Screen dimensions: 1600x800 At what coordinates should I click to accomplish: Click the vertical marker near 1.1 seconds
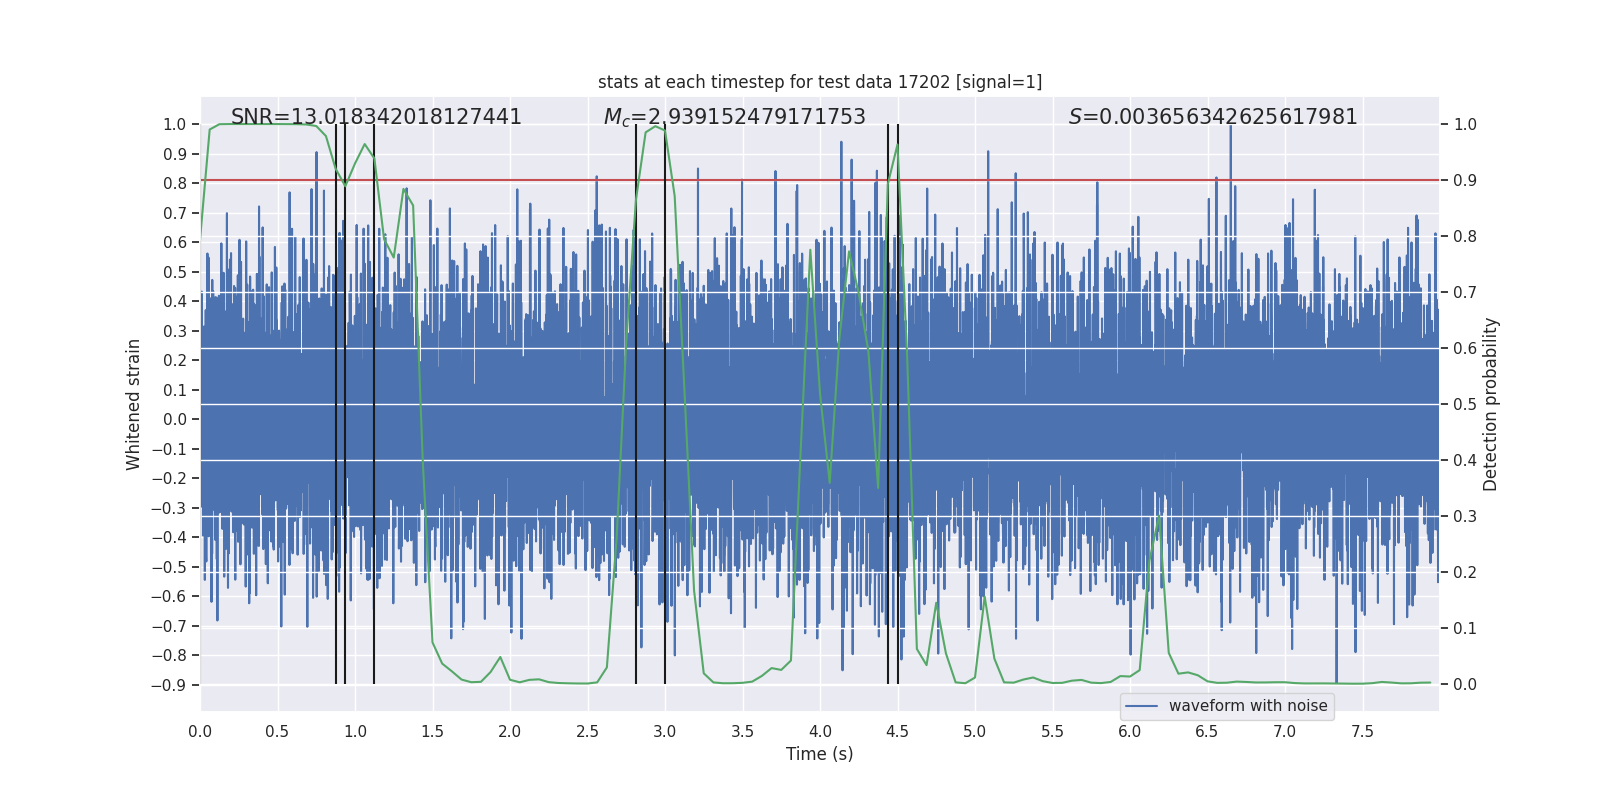[374, 404]
